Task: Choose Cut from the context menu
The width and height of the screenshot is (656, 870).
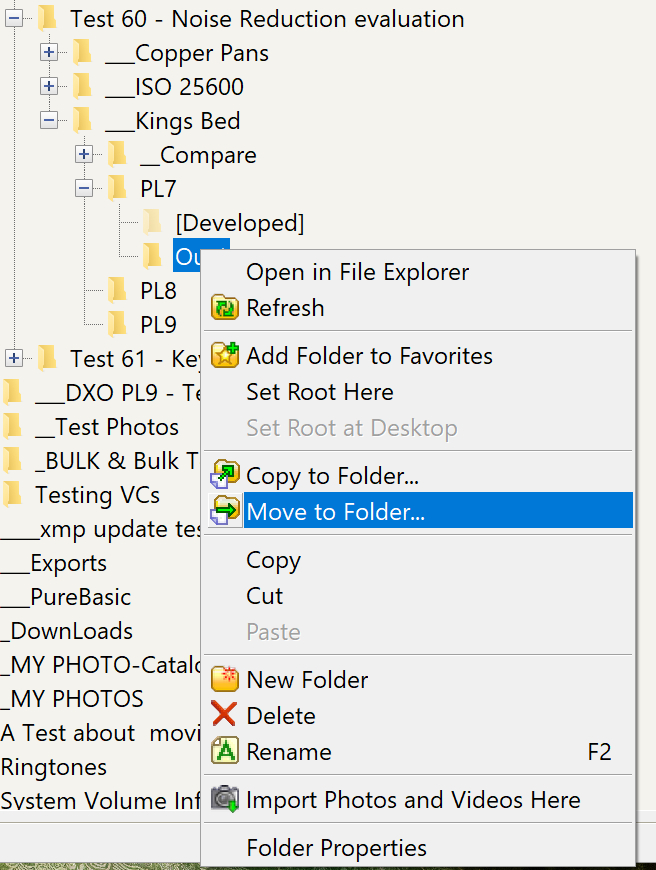Action: (265, 596)
